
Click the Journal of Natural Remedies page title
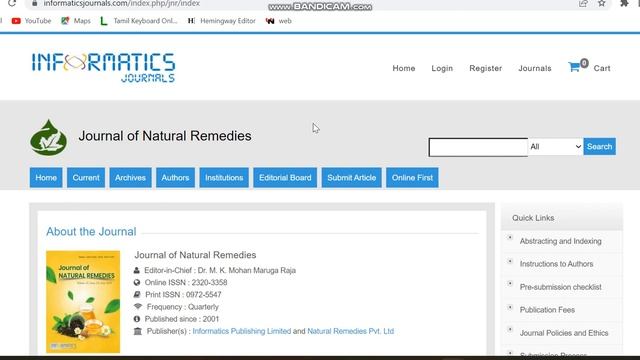(x=165, y=136)
